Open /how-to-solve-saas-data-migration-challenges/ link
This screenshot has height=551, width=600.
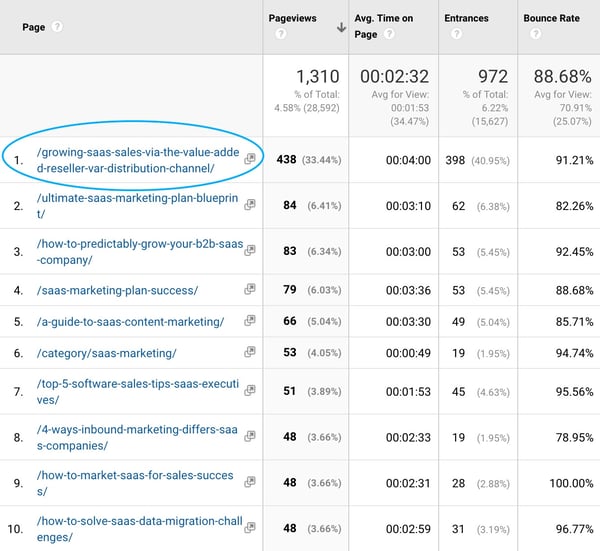[139, 529]
